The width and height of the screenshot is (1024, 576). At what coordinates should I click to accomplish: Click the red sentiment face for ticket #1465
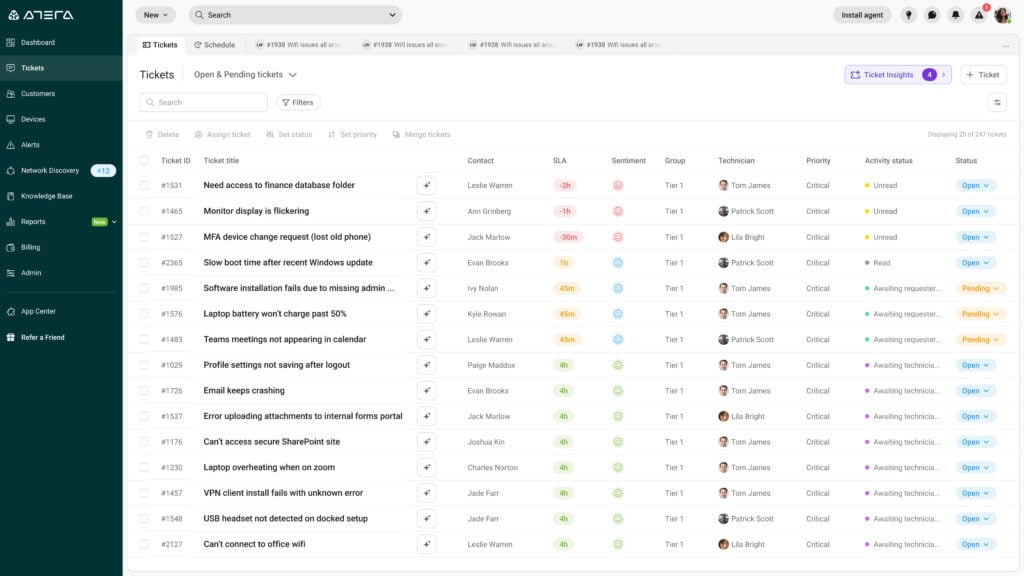(618, 211)
